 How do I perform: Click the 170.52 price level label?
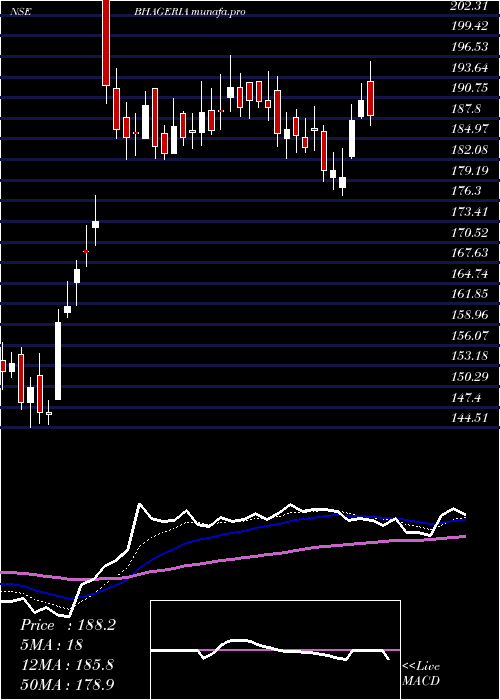pyautogui.click(x=471, y=233)
